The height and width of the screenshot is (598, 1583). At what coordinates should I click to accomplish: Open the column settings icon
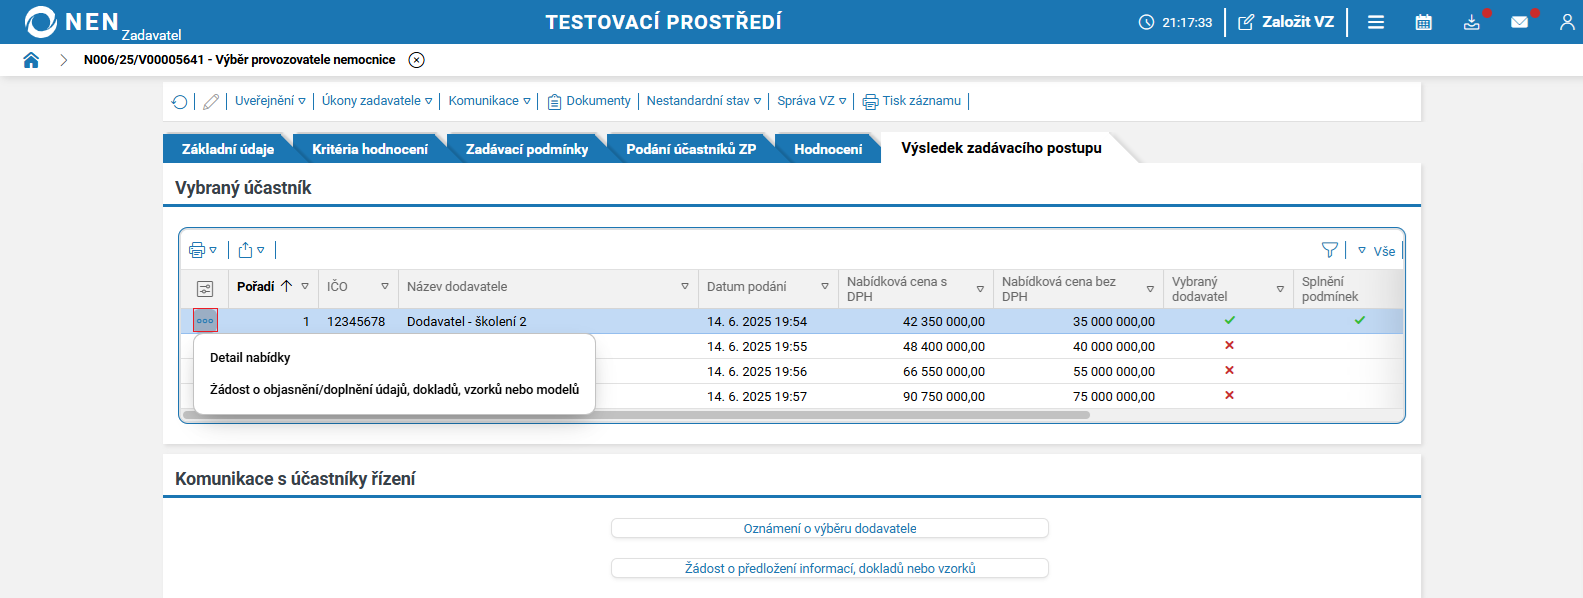[205, 289]
